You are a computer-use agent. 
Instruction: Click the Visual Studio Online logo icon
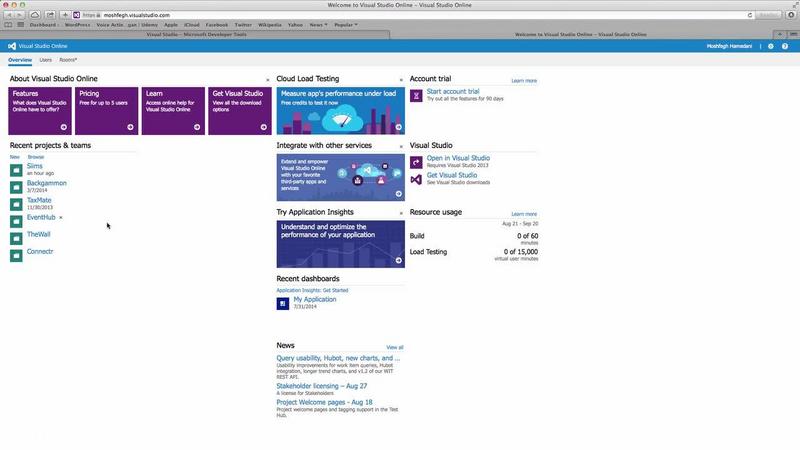[x=12, y=46]
